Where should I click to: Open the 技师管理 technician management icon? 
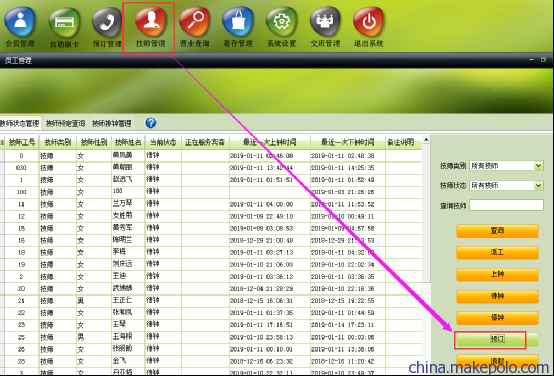tap(151, 21)
